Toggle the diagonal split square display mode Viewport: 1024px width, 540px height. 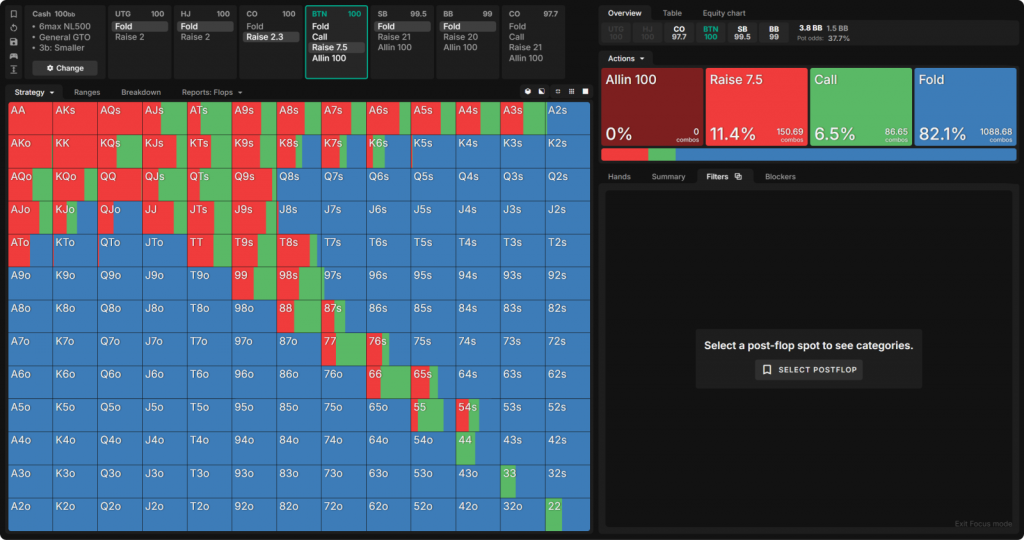(x=541, y=92)
